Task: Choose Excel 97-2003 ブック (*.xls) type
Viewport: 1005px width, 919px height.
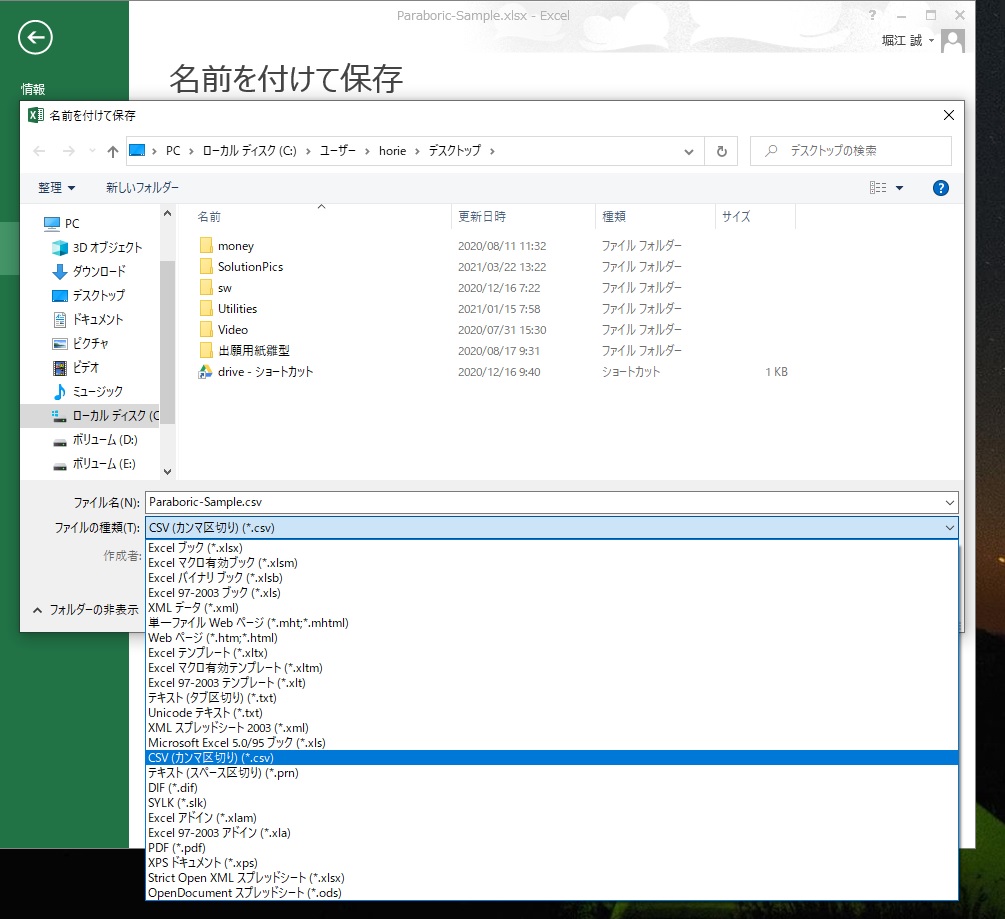Action: 552,593
